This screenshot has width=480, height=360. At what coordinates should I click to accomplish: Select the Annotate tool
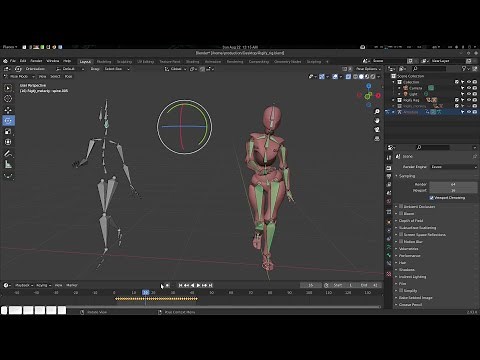8,154
